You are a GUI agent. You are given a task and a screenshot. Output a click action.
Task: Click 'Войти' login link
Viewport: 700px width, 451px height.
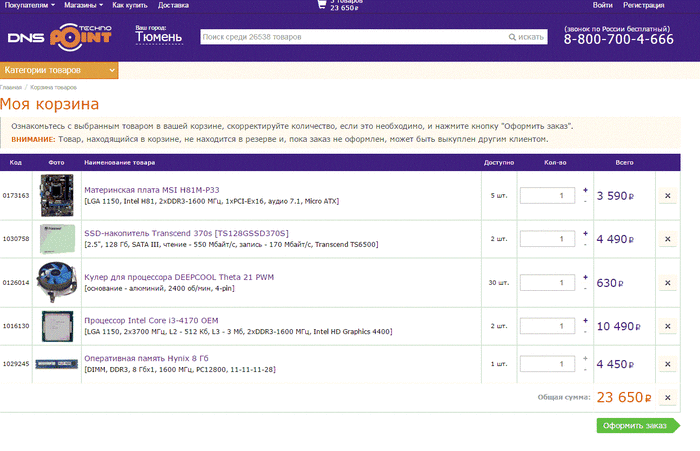point(602,5)
